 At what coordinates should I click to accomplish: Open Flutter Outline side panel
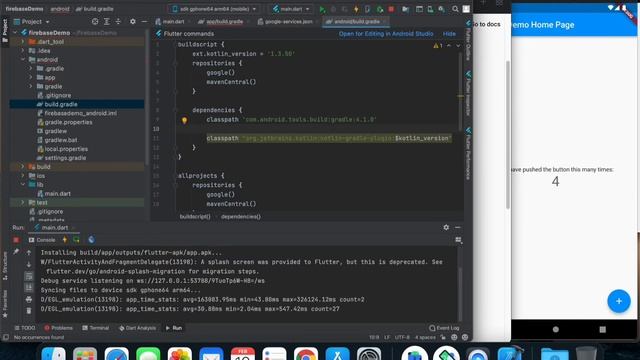pos(468,41)
